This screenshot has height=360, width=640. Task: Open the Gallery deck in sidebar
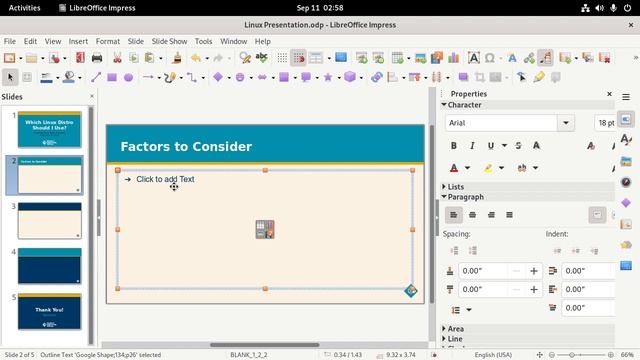(626, 161)
